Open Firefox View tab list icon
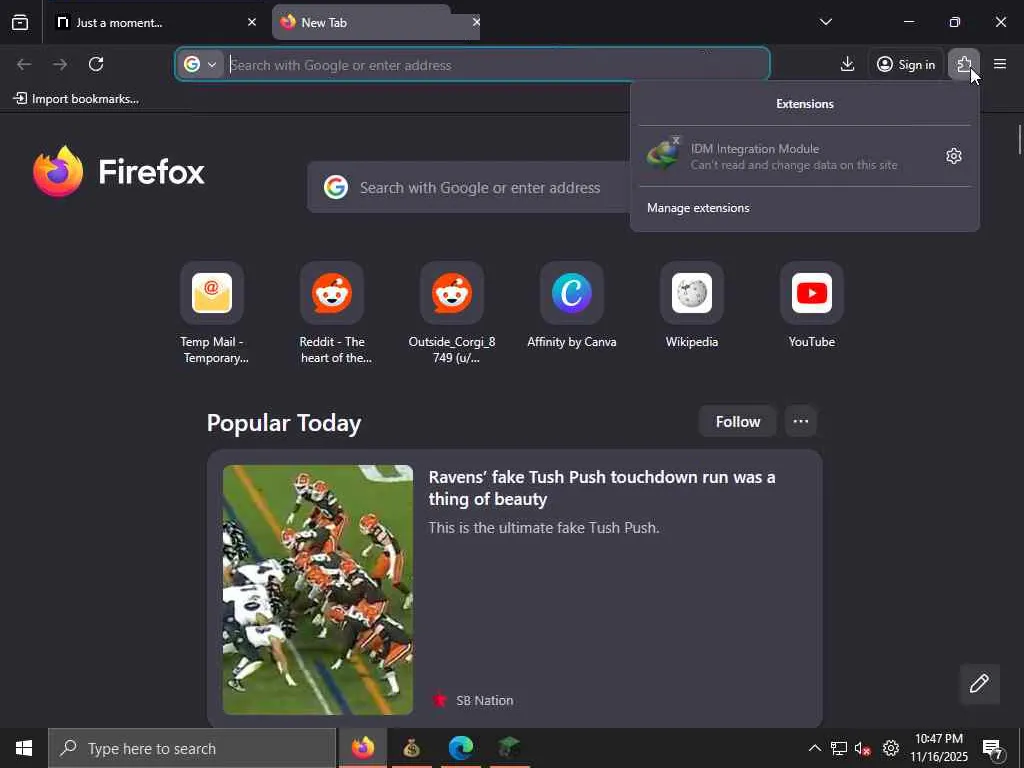The height and width of the screenshot is (768, 1024). [20, 22]
